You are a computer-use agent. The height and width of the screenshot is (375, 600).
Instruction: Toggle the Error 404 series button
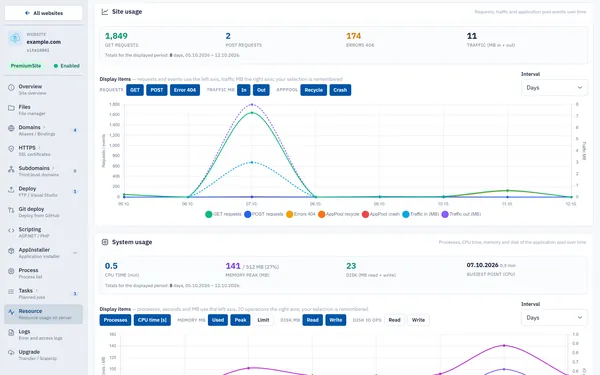point(185,90)
